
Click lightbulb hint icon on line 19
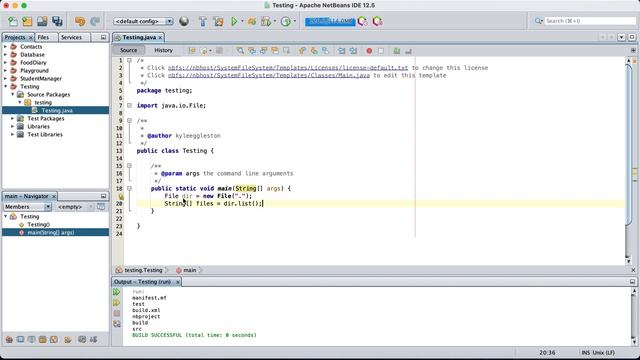pyautogui.click(x=121, y=196)
